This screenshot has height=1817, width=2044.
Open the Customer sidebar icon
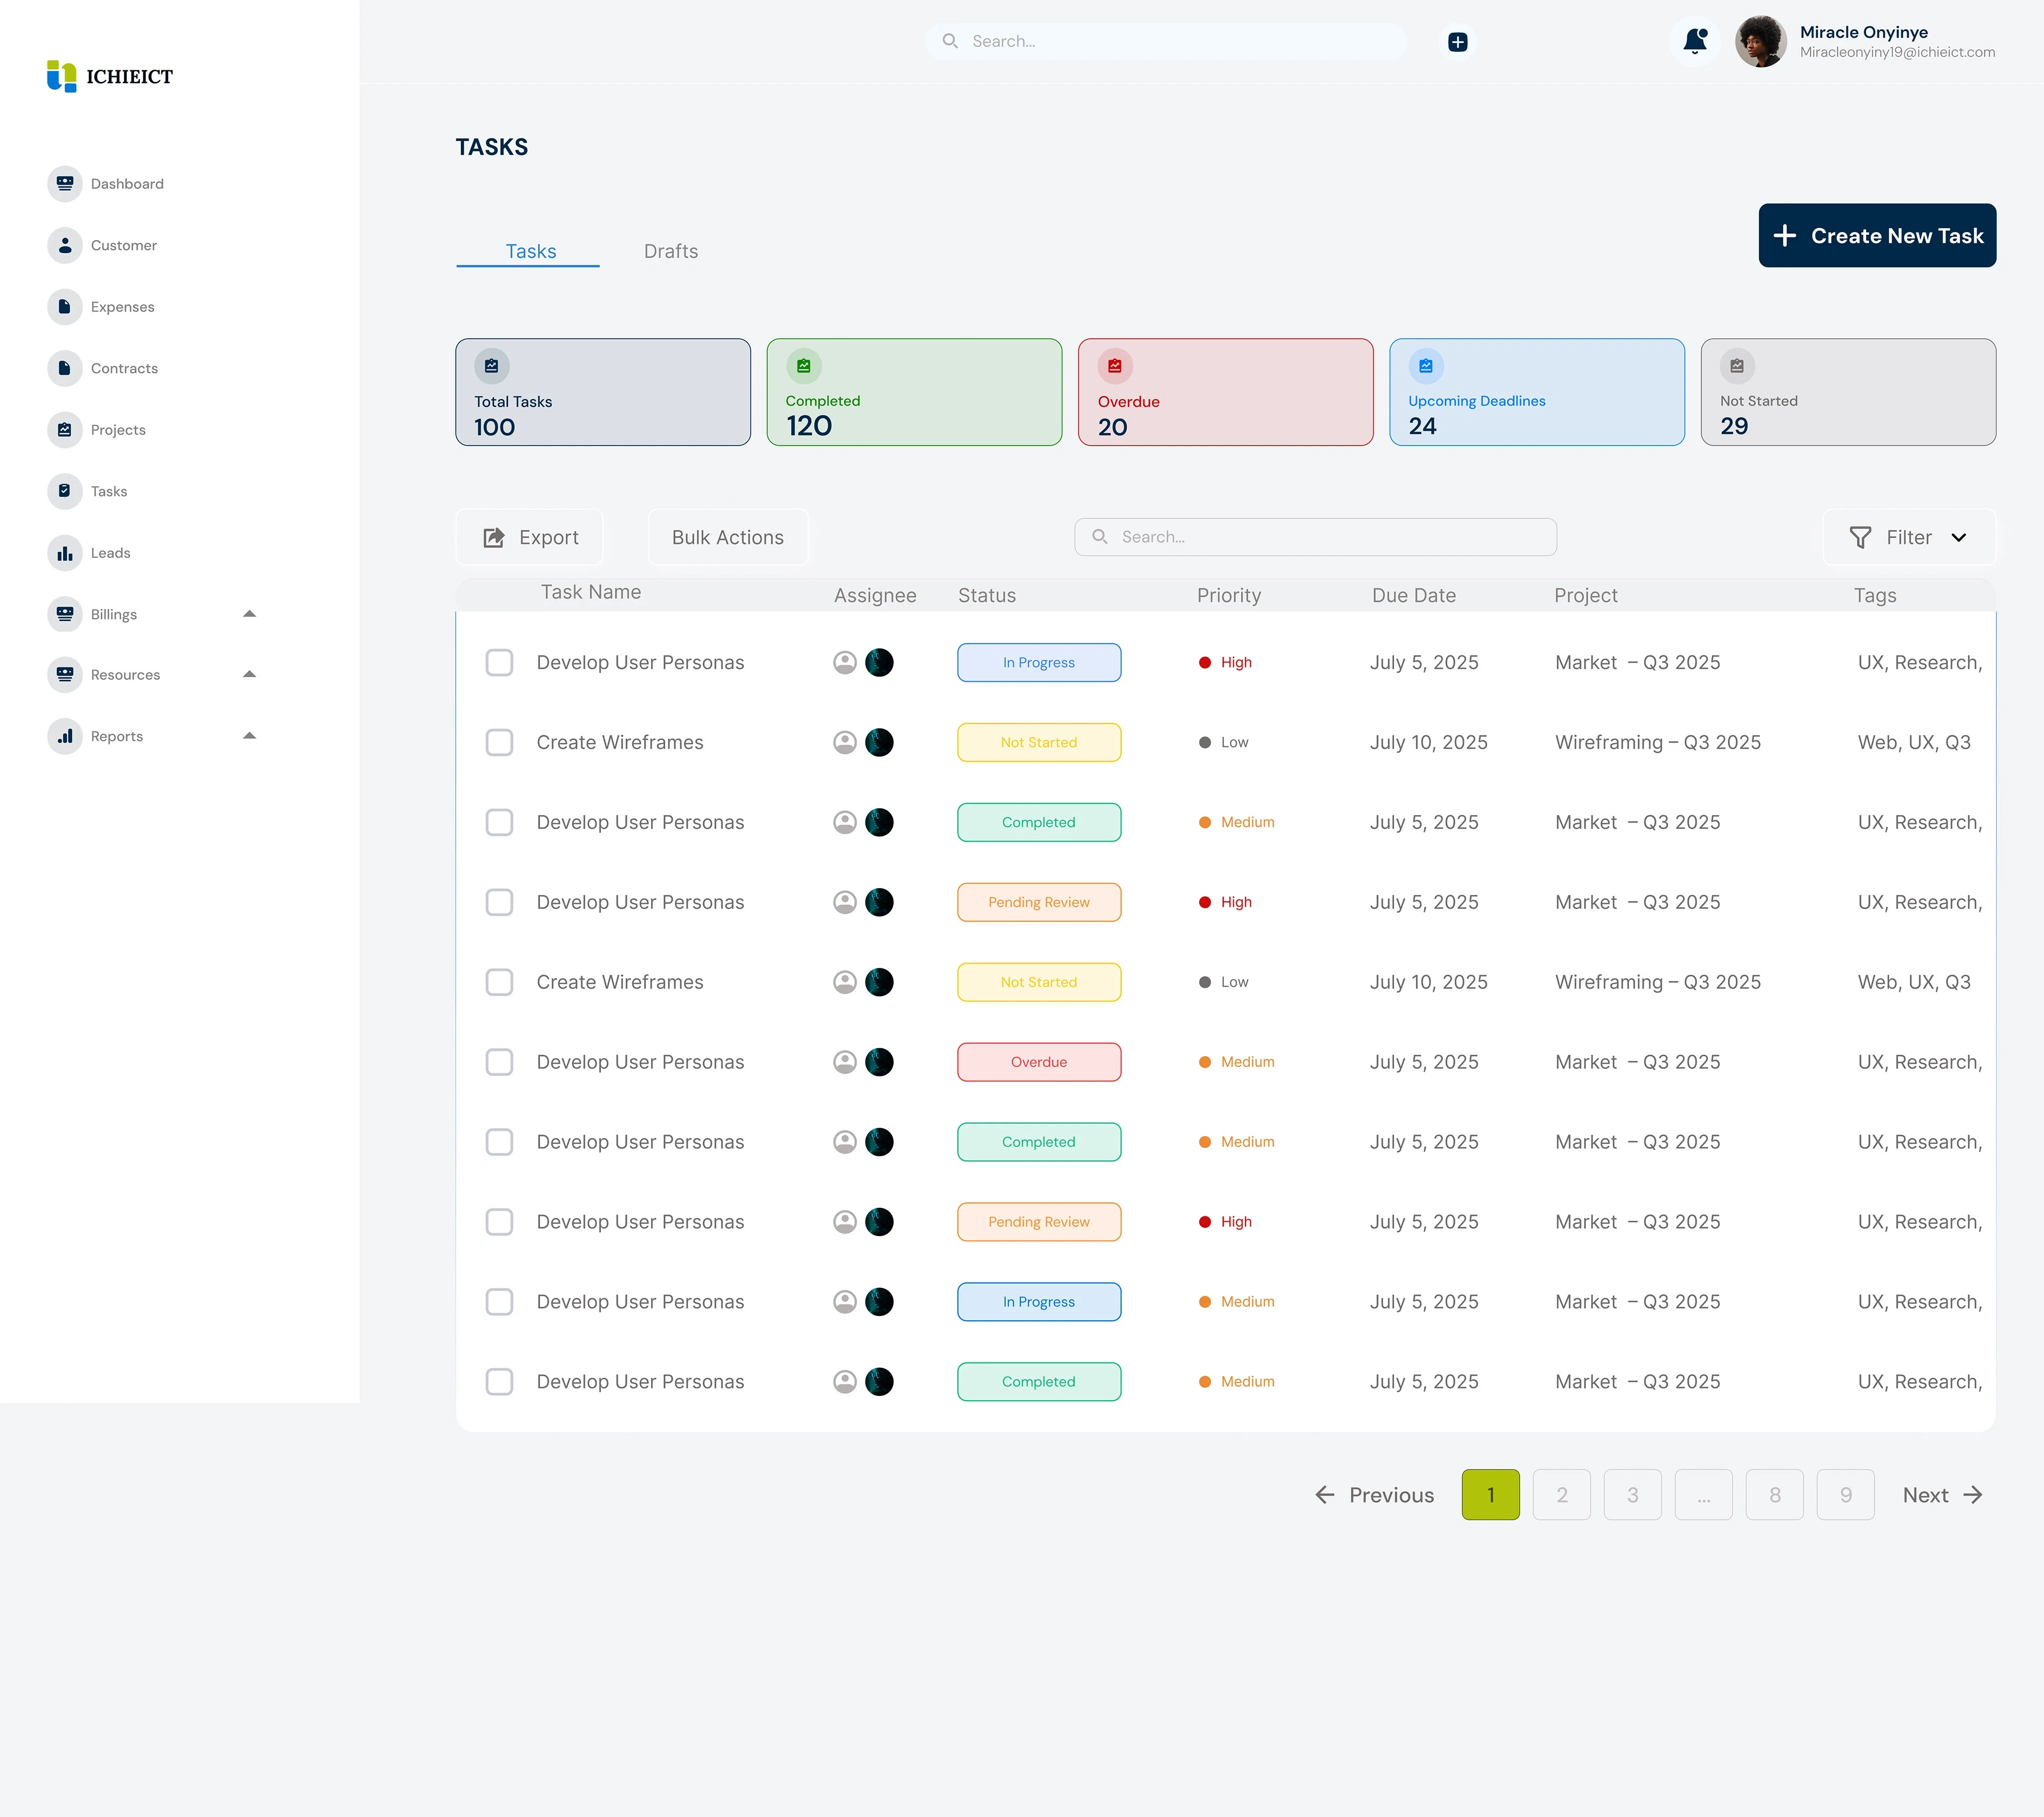coord(65,245)
